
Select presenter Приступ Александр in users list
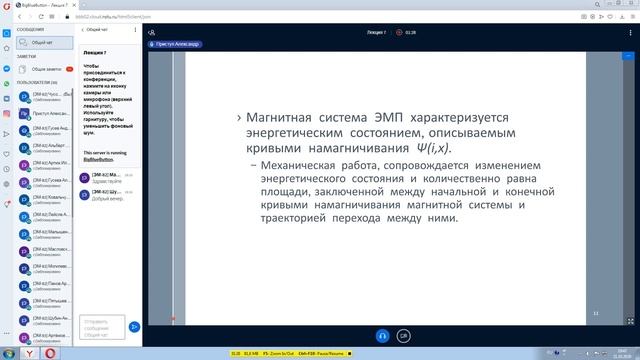click(x=44, y=113)
